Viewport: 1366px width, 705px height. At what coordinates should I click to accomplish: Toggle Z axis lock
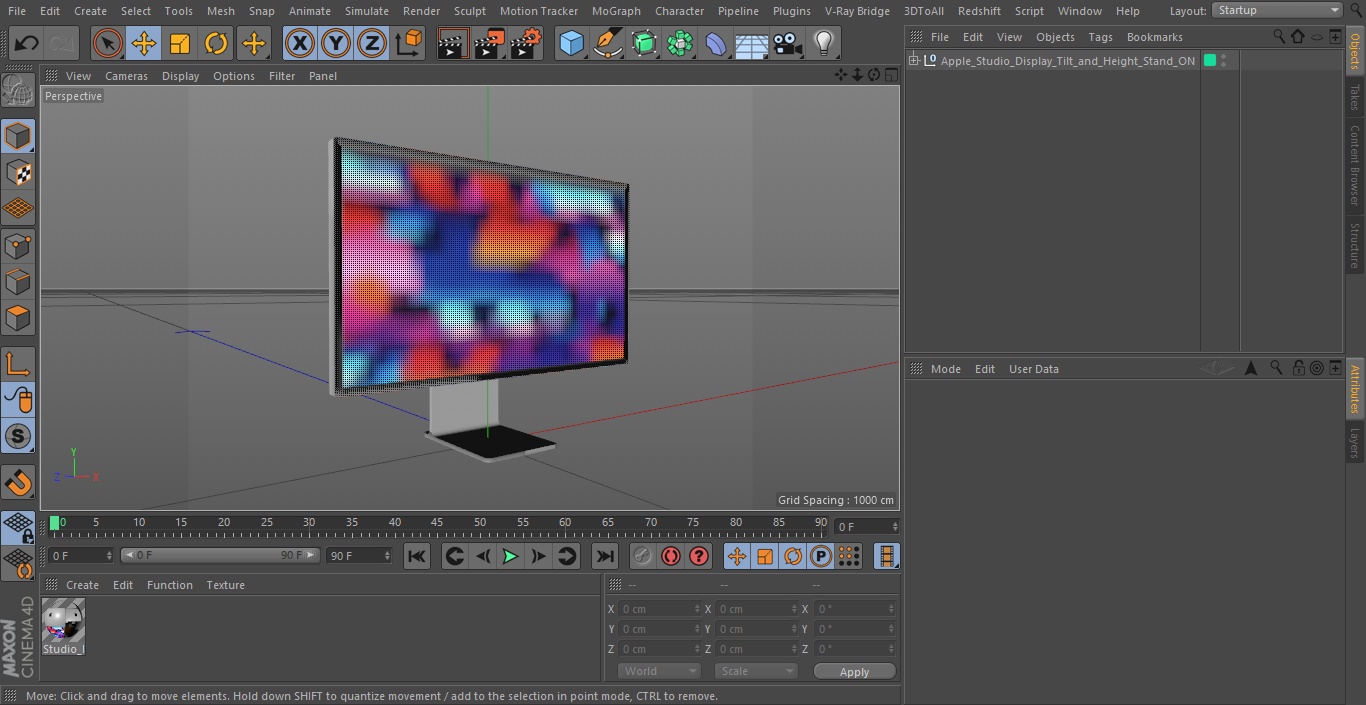coord(372,43)
